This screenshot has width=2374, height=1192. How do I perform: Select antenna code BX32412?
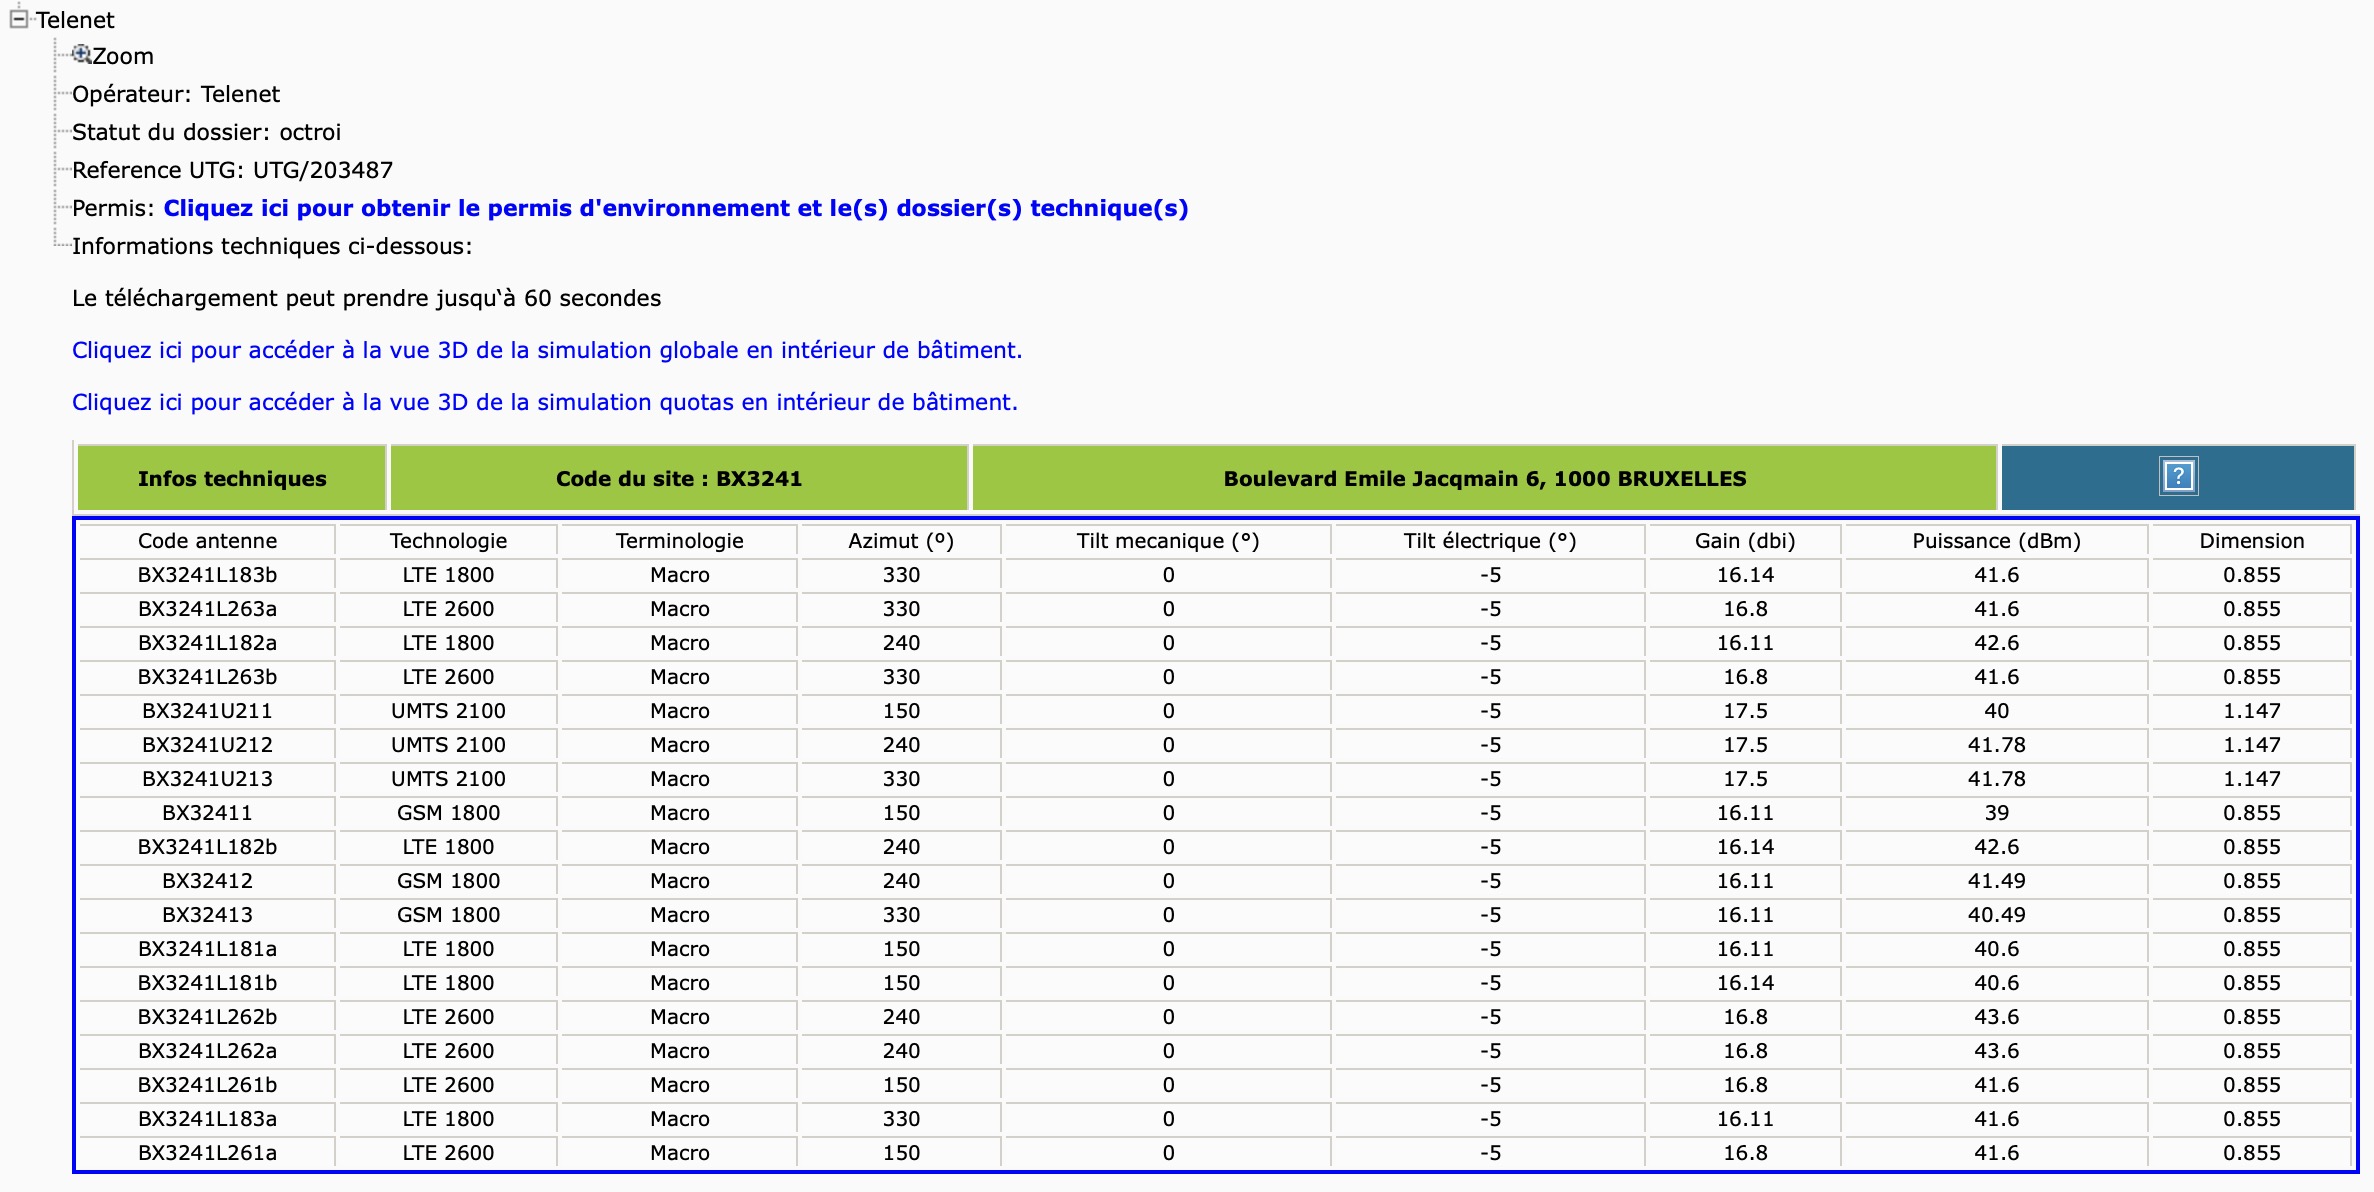pyautogui.click(x=207, y=881)
